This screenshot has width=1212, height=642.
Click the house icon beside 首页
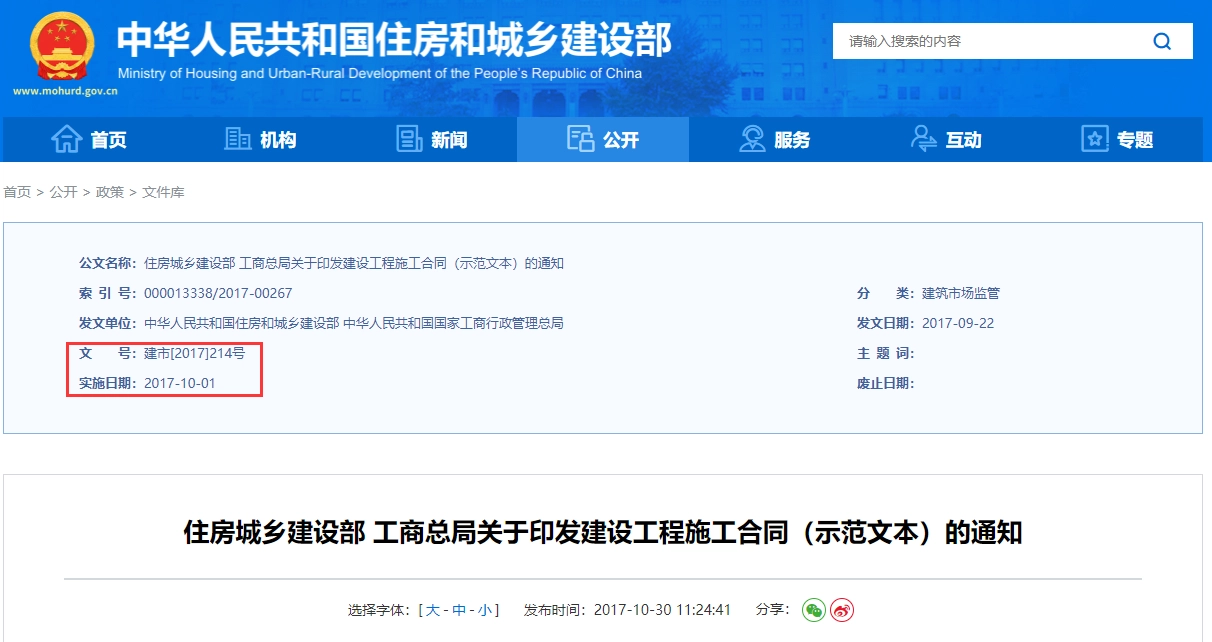click(66, 140)
